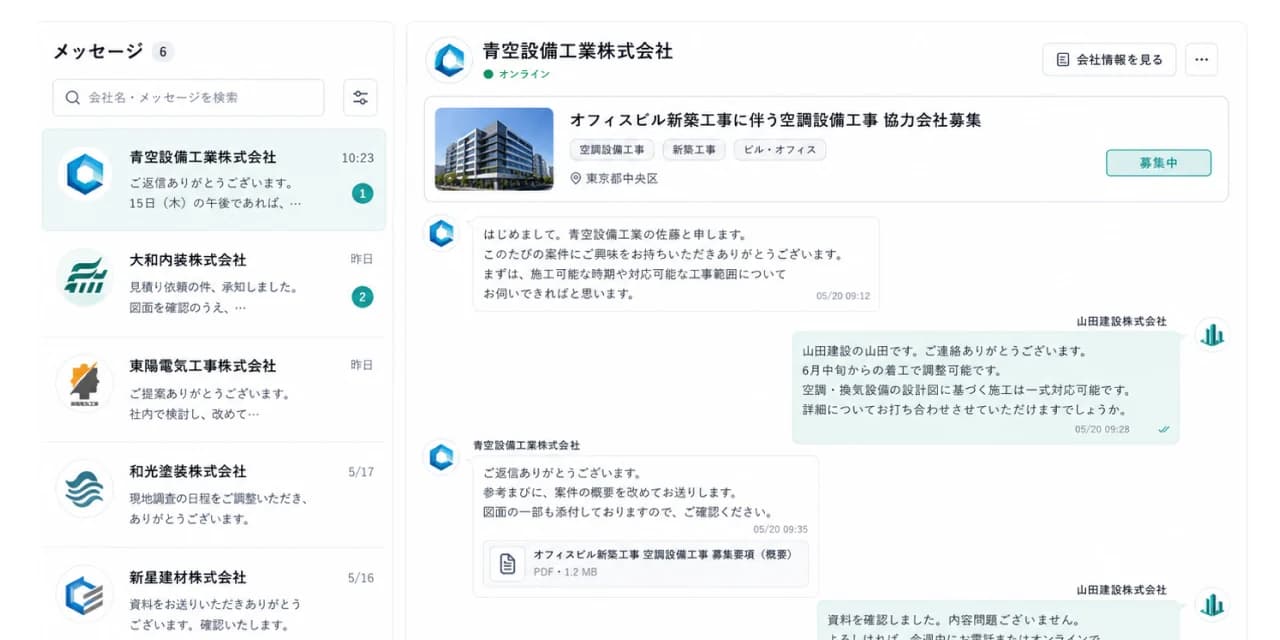This screenshot has width=1280, height=640.
Task: Click the オンライン status indicator
Action: (x=517, y=74)
